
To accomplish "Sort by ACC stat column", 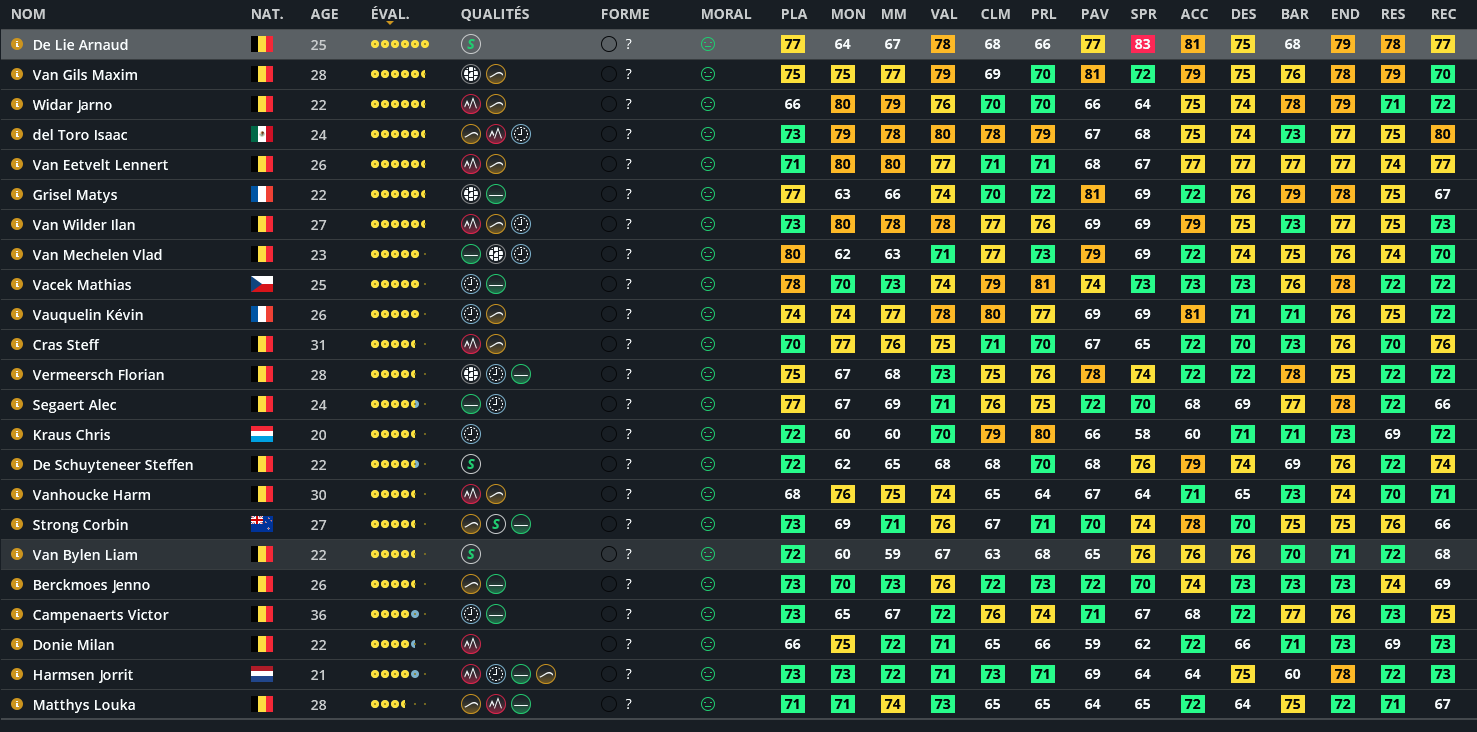I will (x=1194, y=14).
